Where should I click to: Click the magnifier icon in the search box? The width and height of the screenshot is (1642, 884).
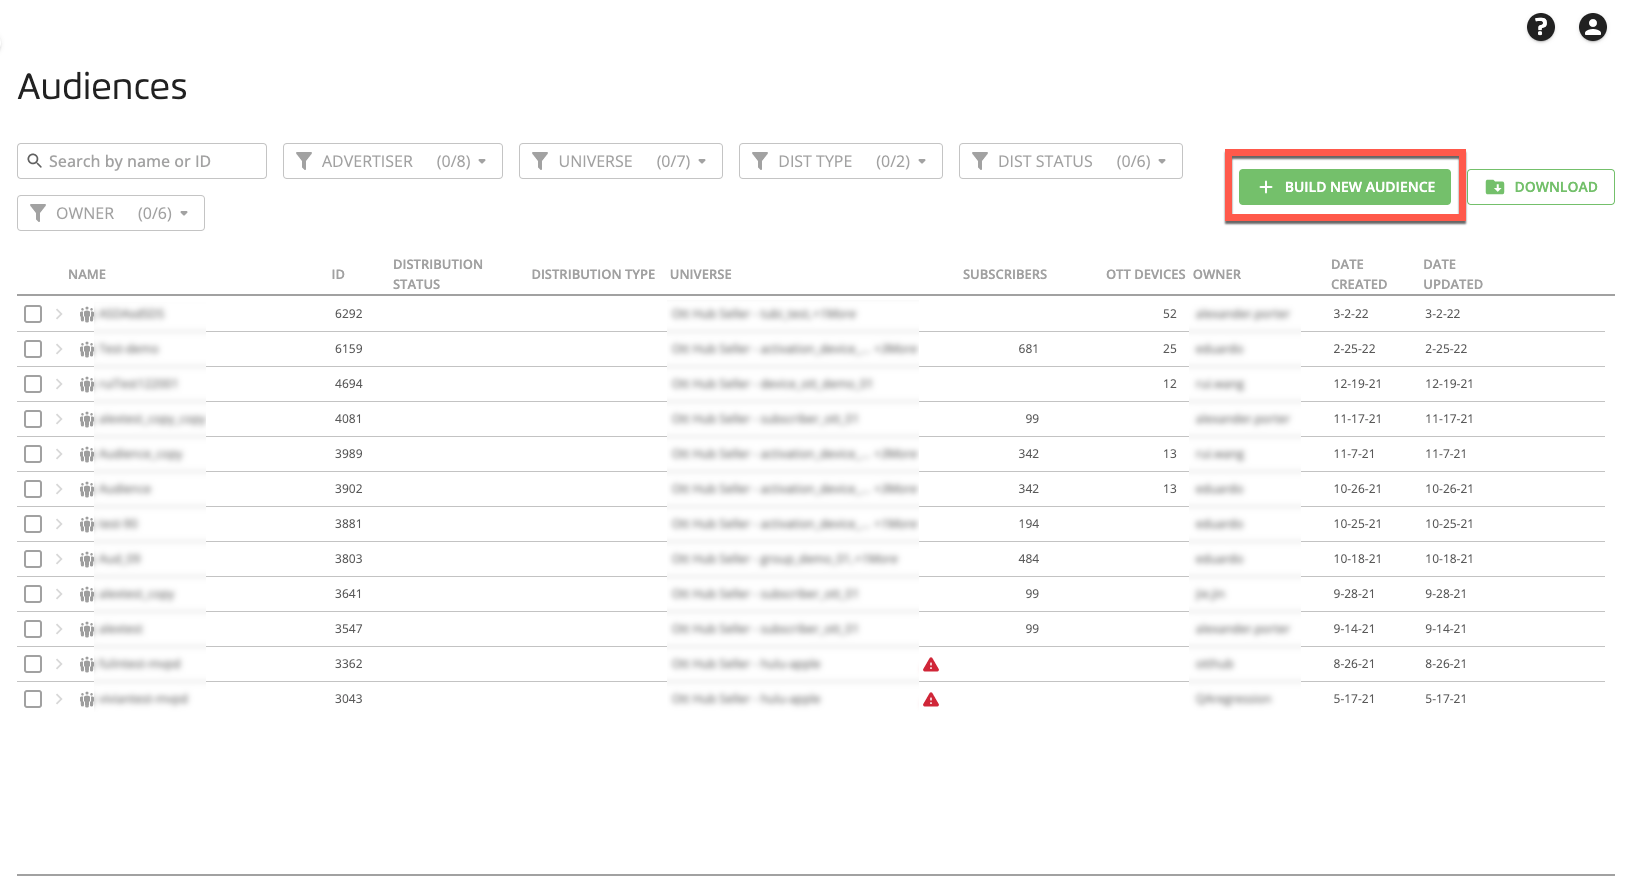[35, 160]
